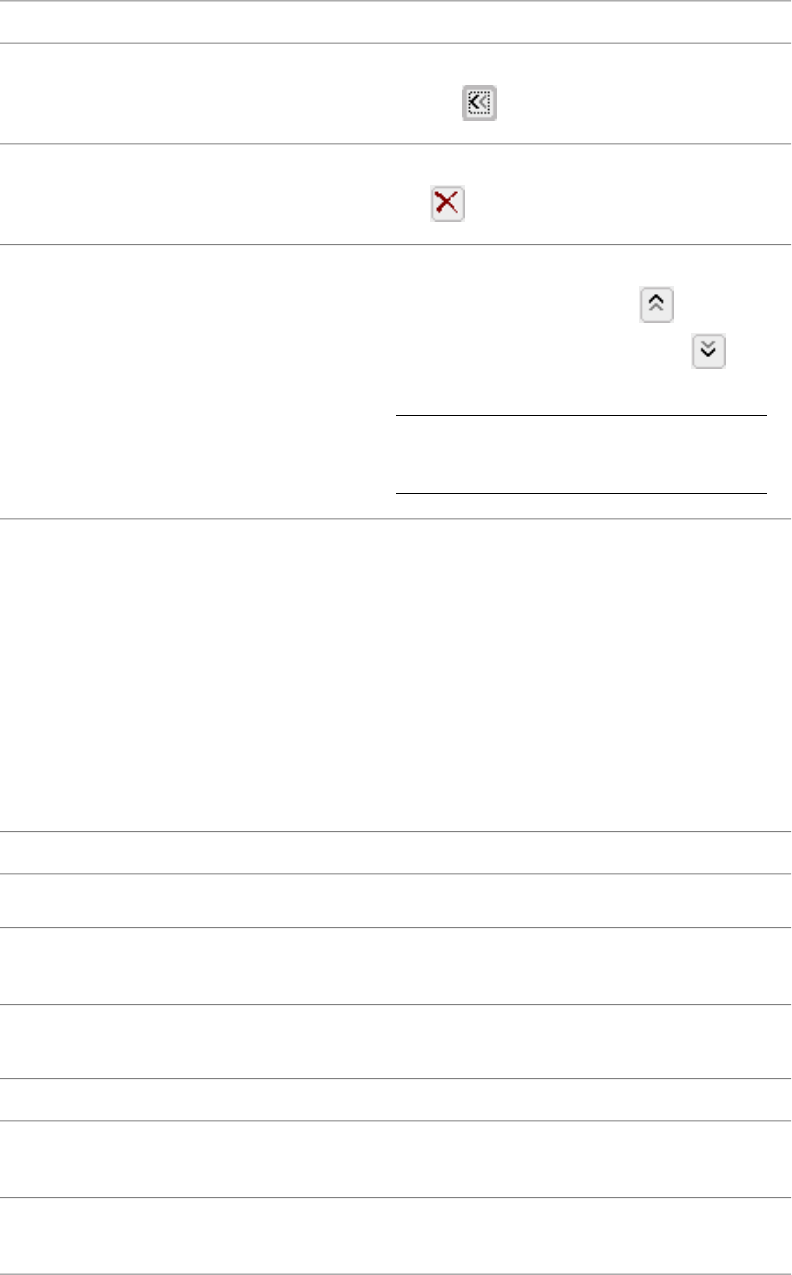Click the double-chevron move up button
This screenshot has height=1275, width=792.
657,306
